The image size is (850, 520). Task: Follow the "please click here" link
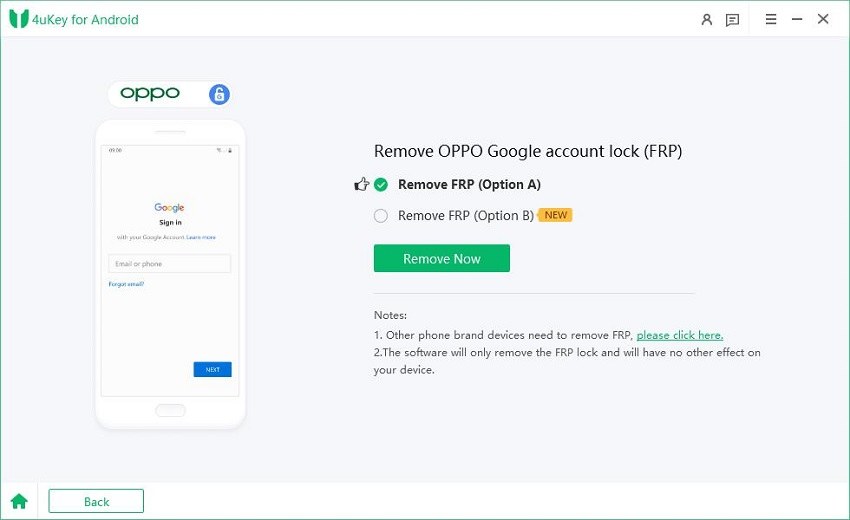click(x=679, y=335)
